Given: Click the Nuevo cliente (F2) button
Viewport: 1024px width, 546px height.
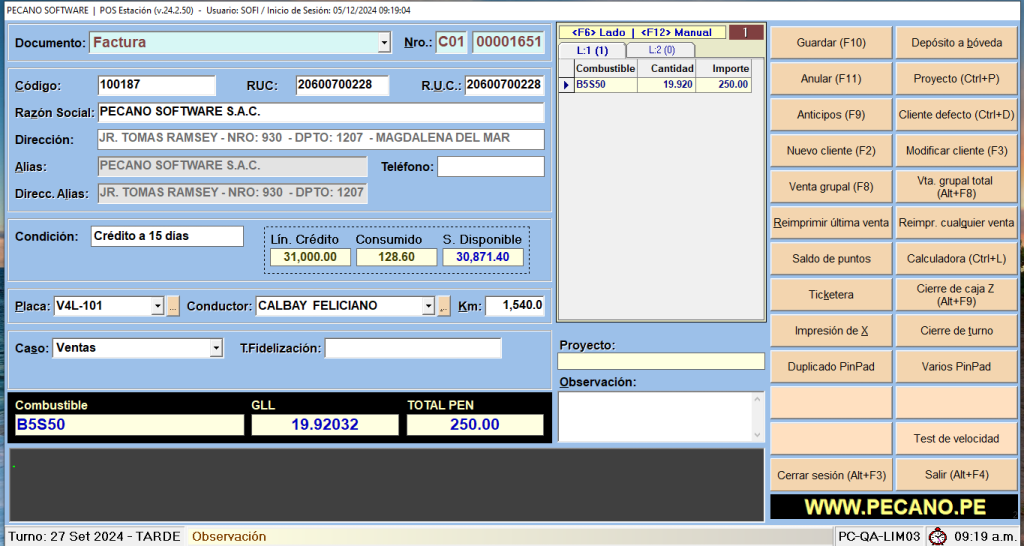Looking at the screenshot, I should point(830,151).
